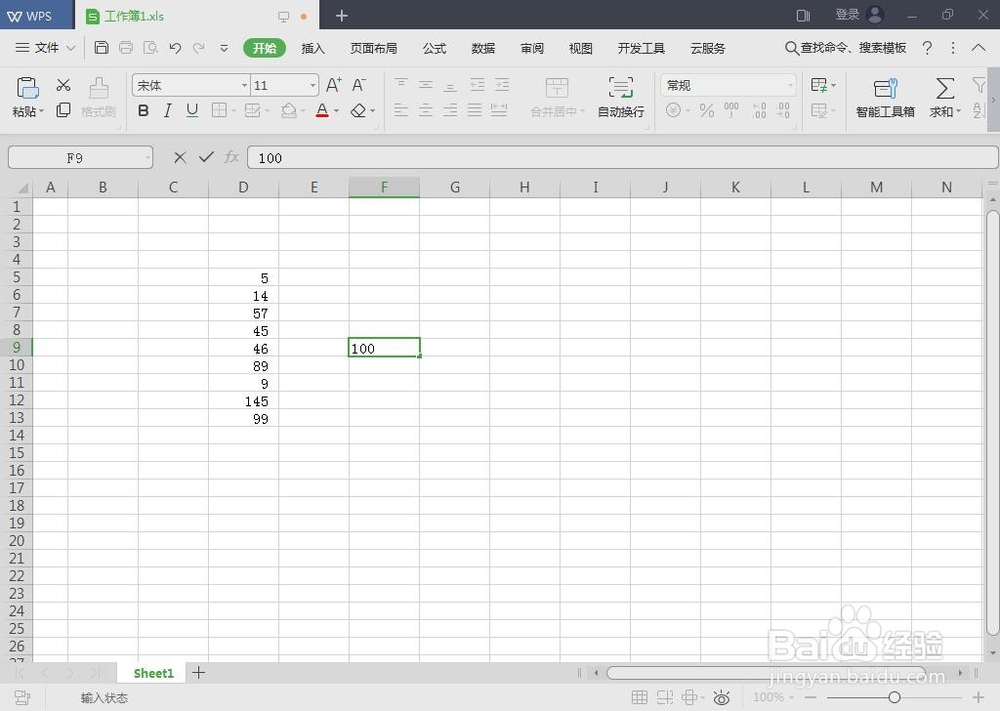Toggle center alignment for cell text

point(426,111)
